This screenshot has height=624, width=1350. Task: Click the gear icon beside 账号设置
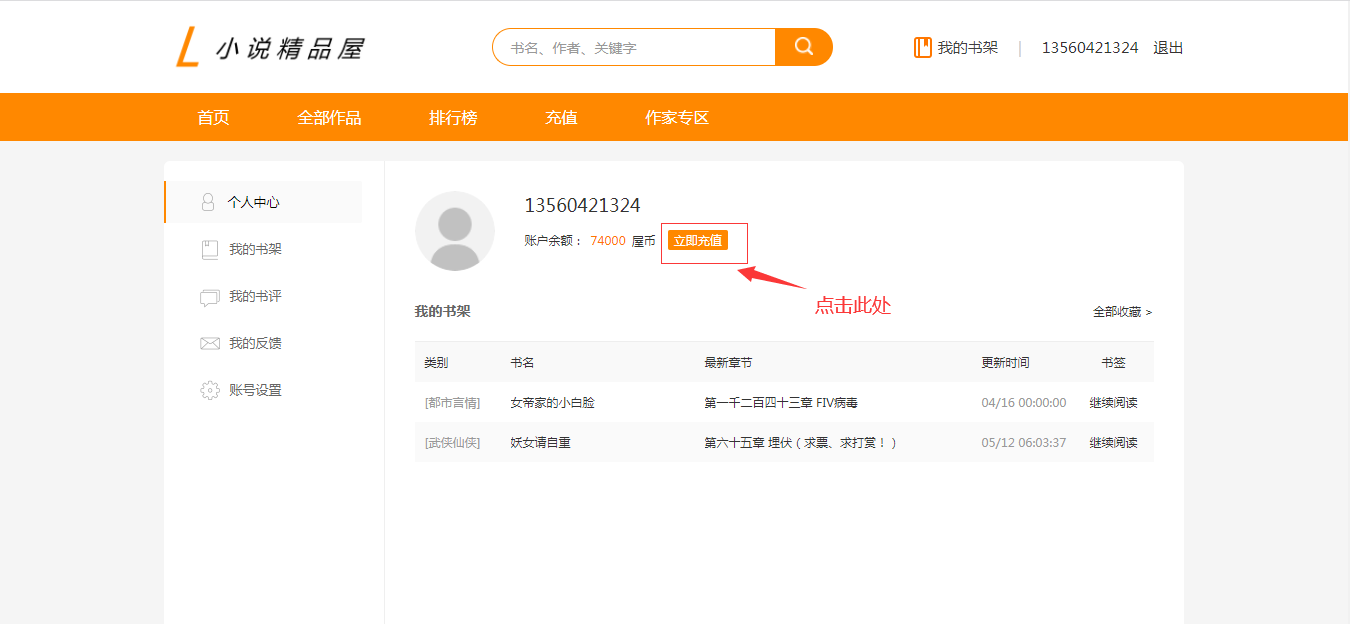coord(209,390)
